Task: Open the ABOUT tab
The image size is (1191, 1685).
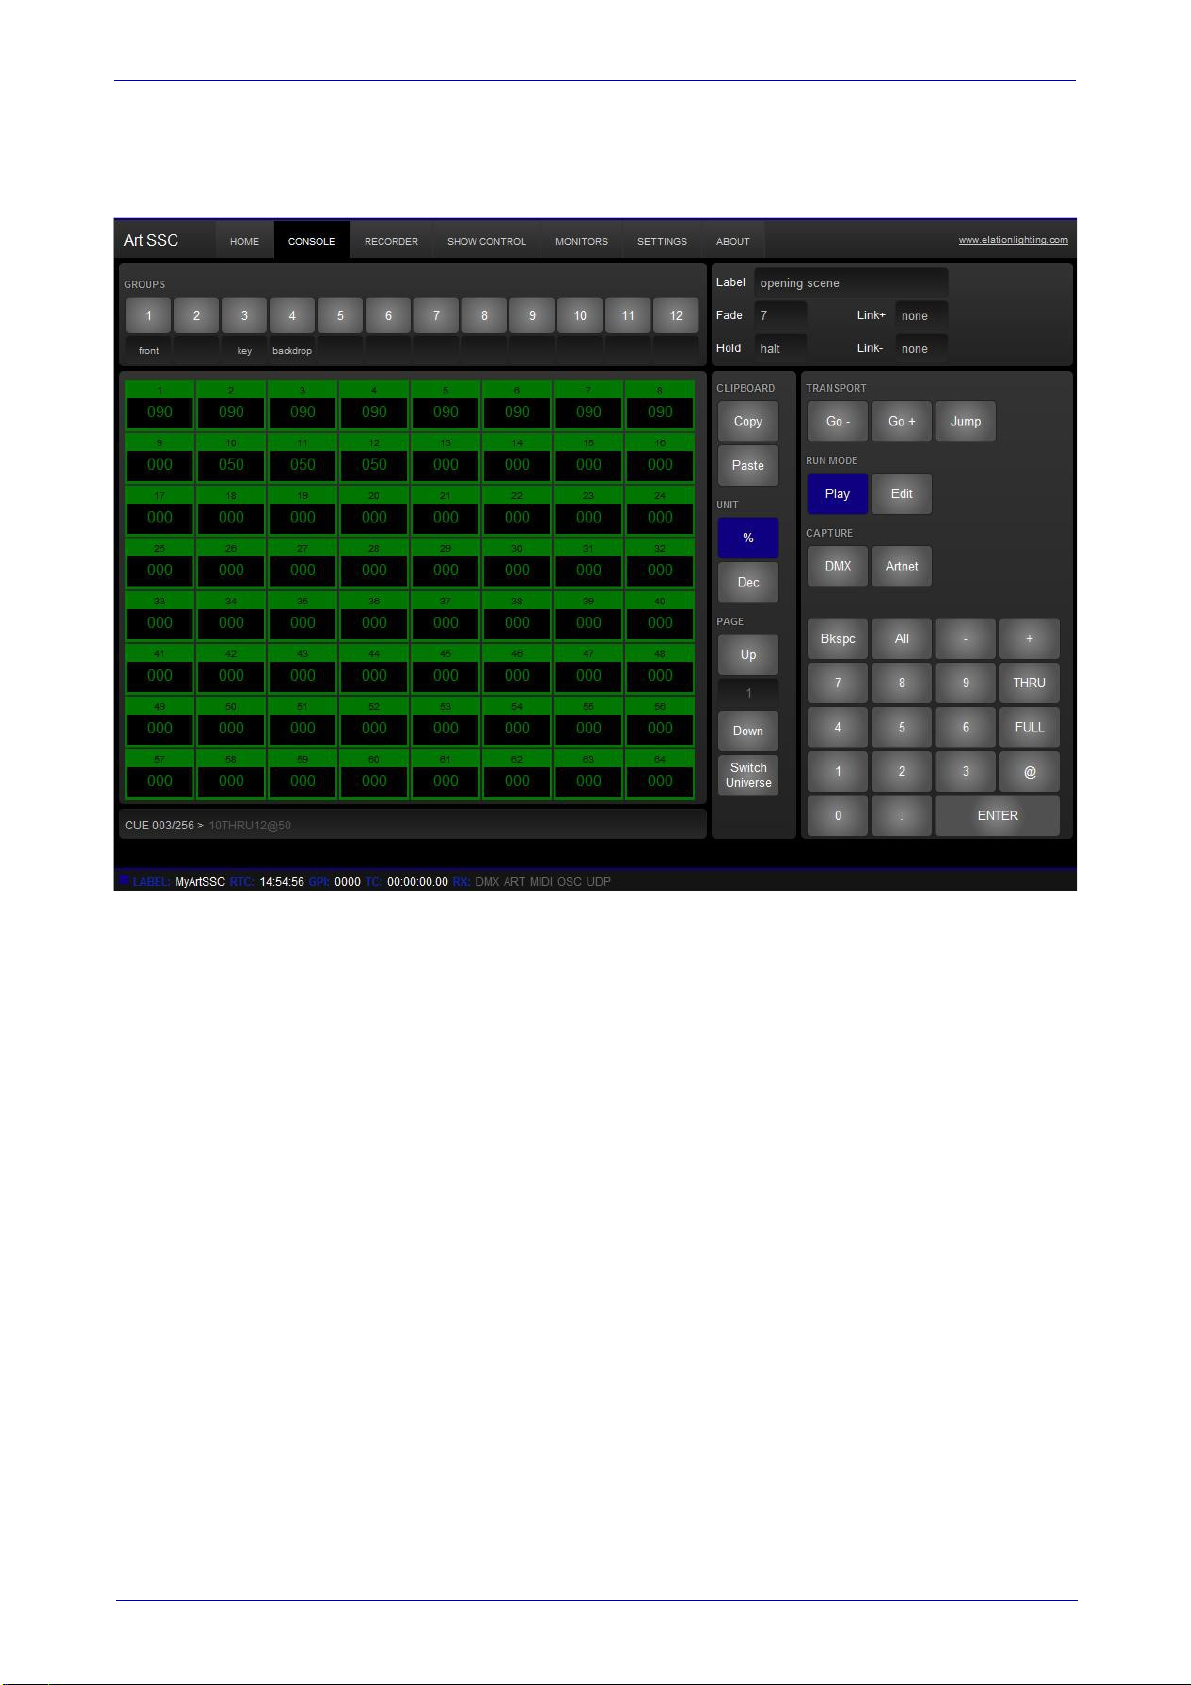Action: tap(733, 241)
